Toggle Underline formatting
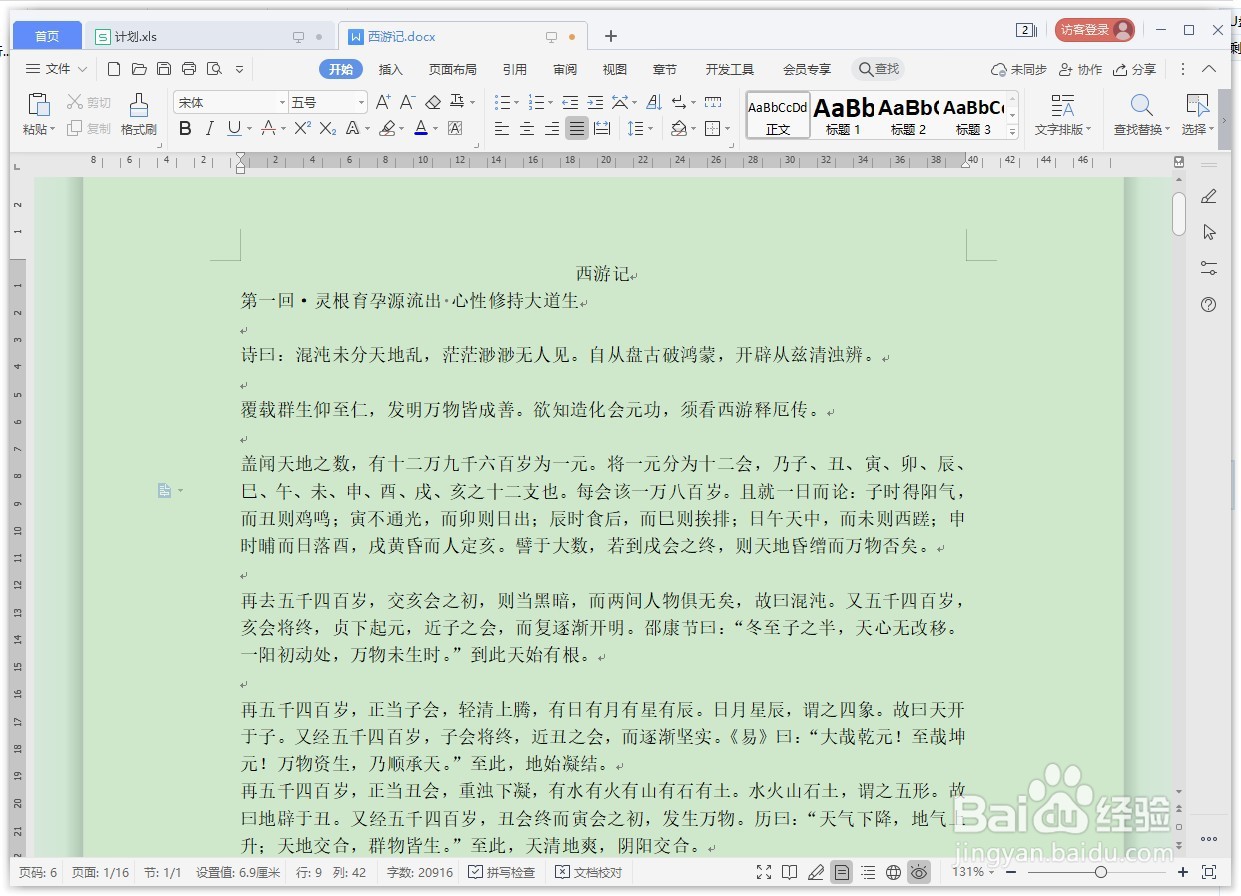Viewport: 1241px width, 896px height. pos(234,128)
